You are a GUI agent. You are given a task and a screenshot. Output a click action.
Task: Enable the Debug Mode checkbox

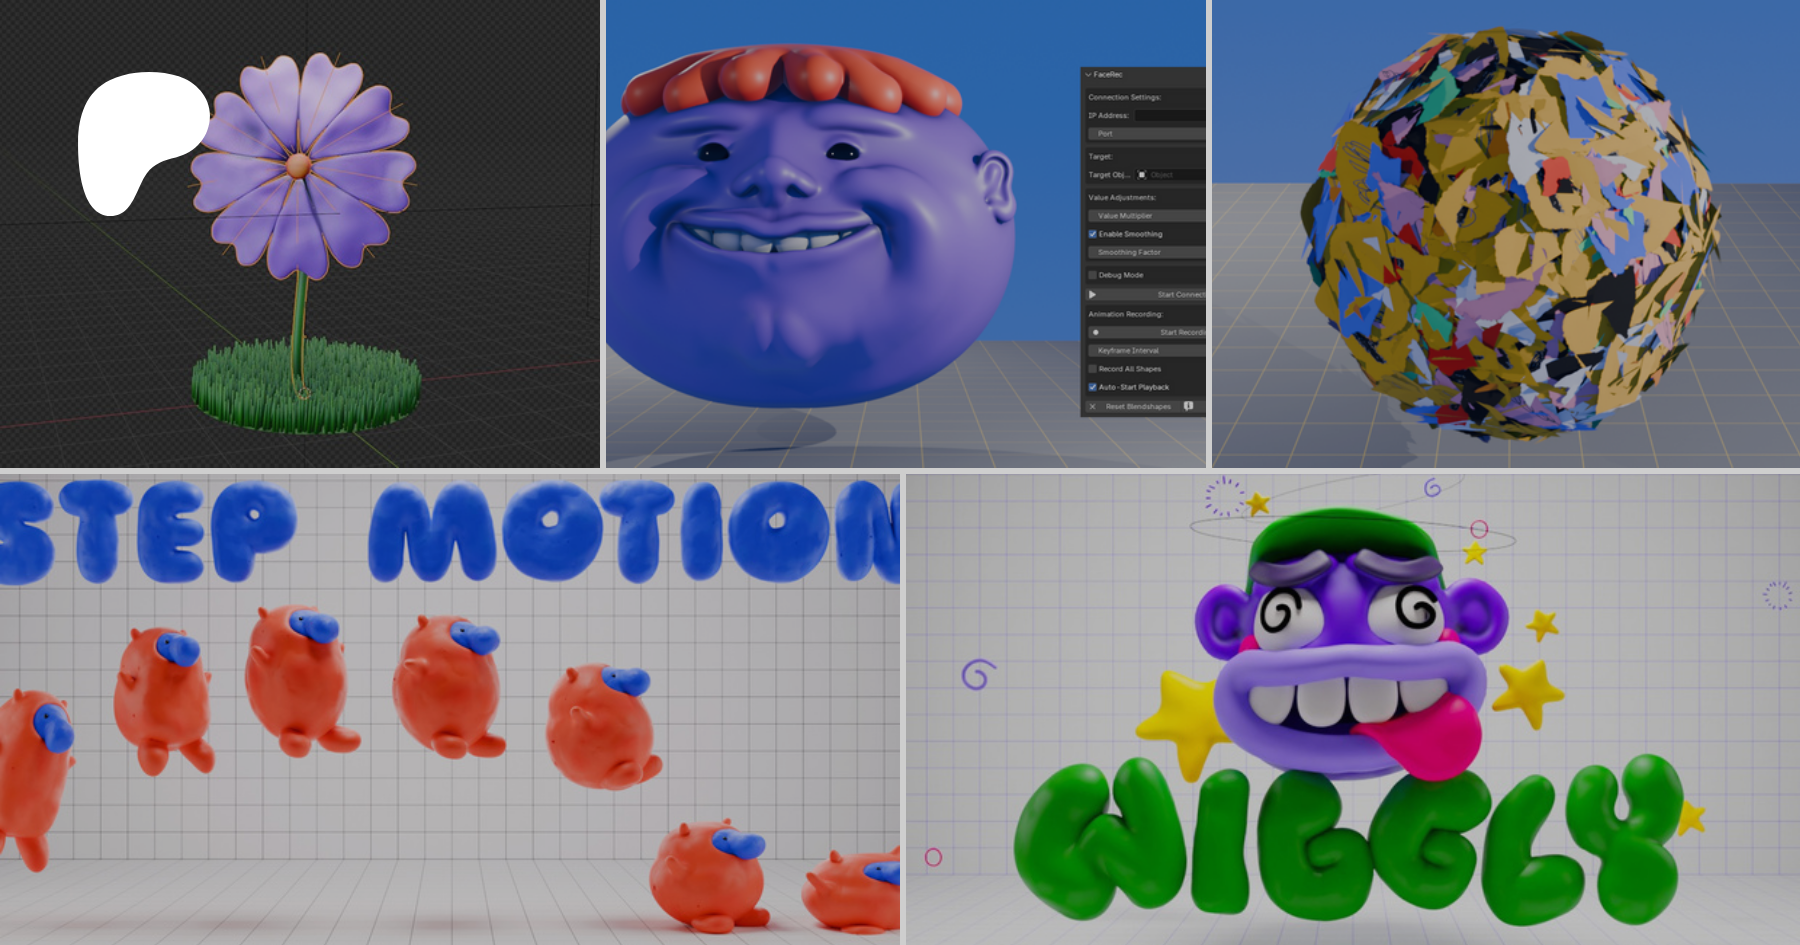click(1093, 275)
